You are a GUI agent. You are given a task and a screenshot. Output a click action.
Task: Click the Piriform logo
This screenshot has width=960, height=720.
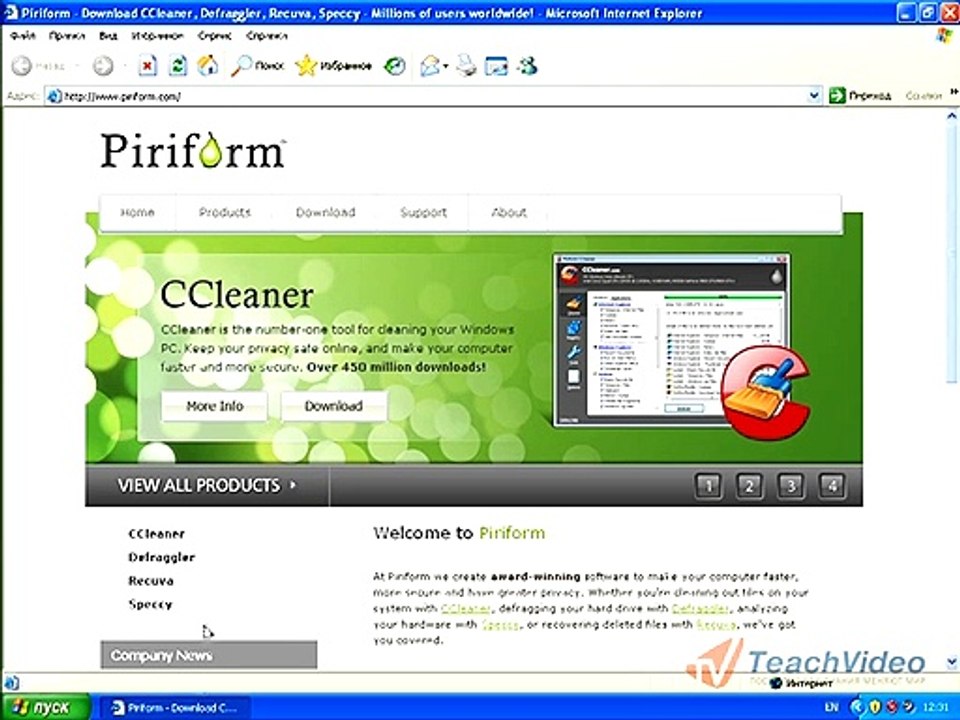[x=193, y=151]
